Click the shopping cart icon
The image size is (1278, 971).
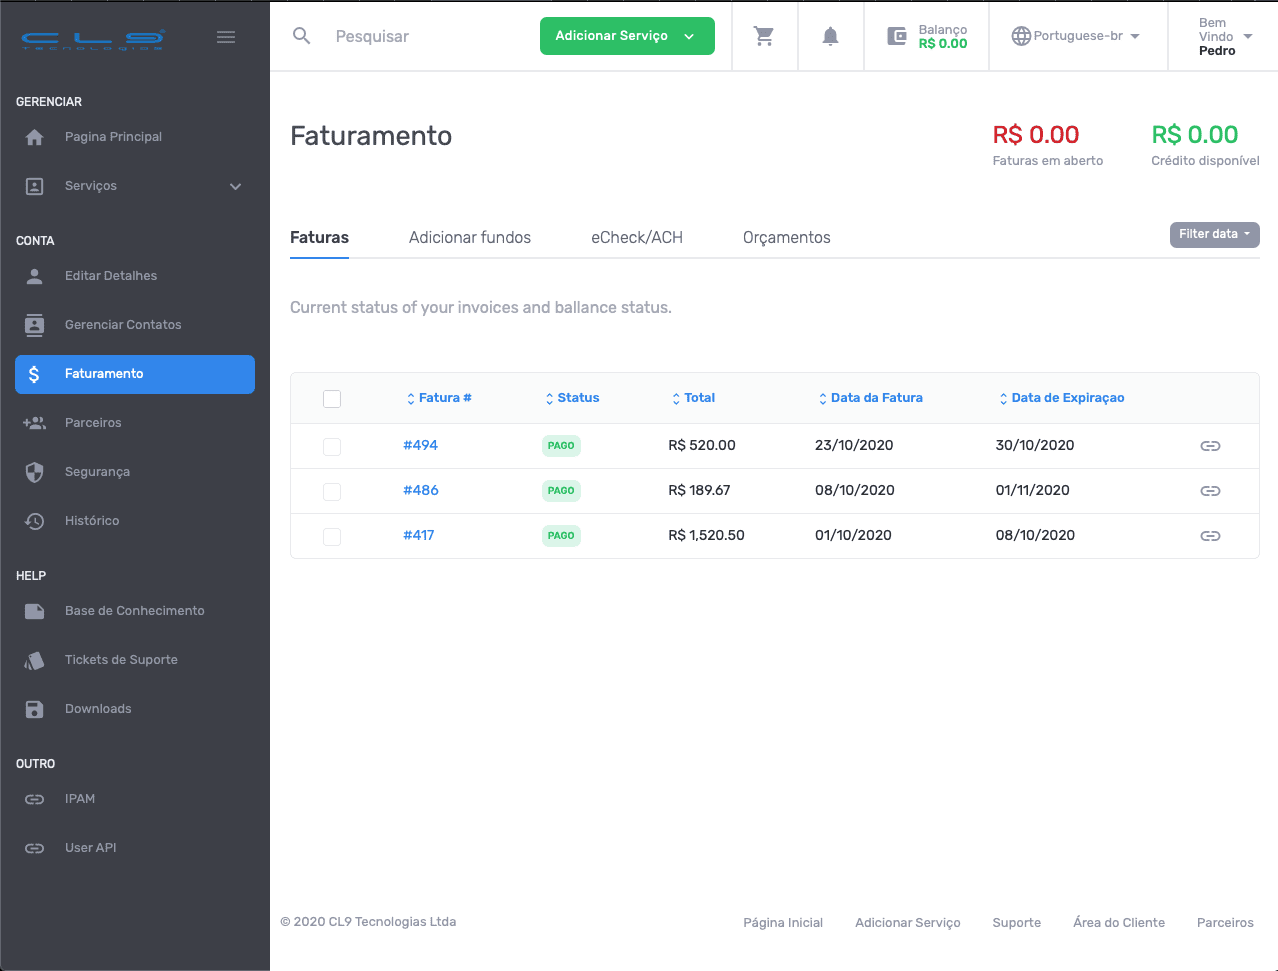click(764, 36)
